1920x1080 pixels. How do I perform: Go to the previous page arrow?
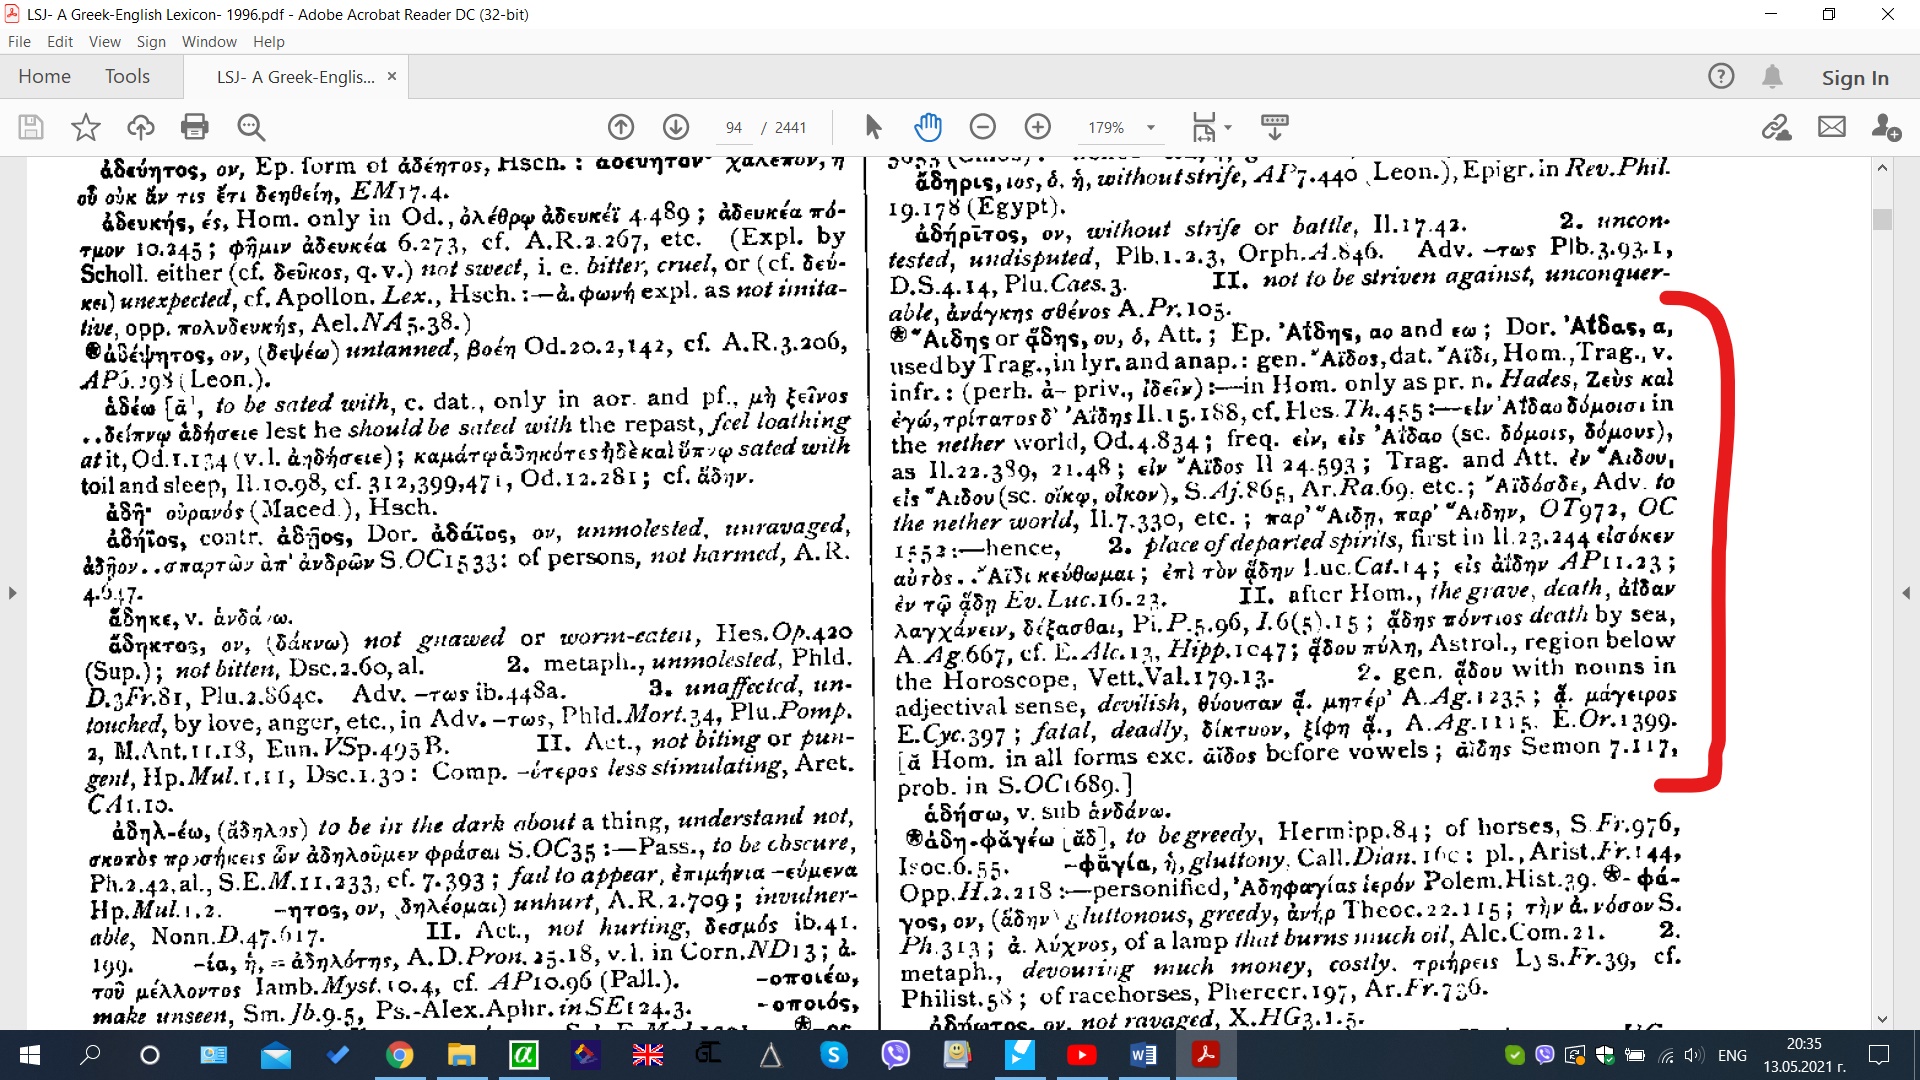621,127
